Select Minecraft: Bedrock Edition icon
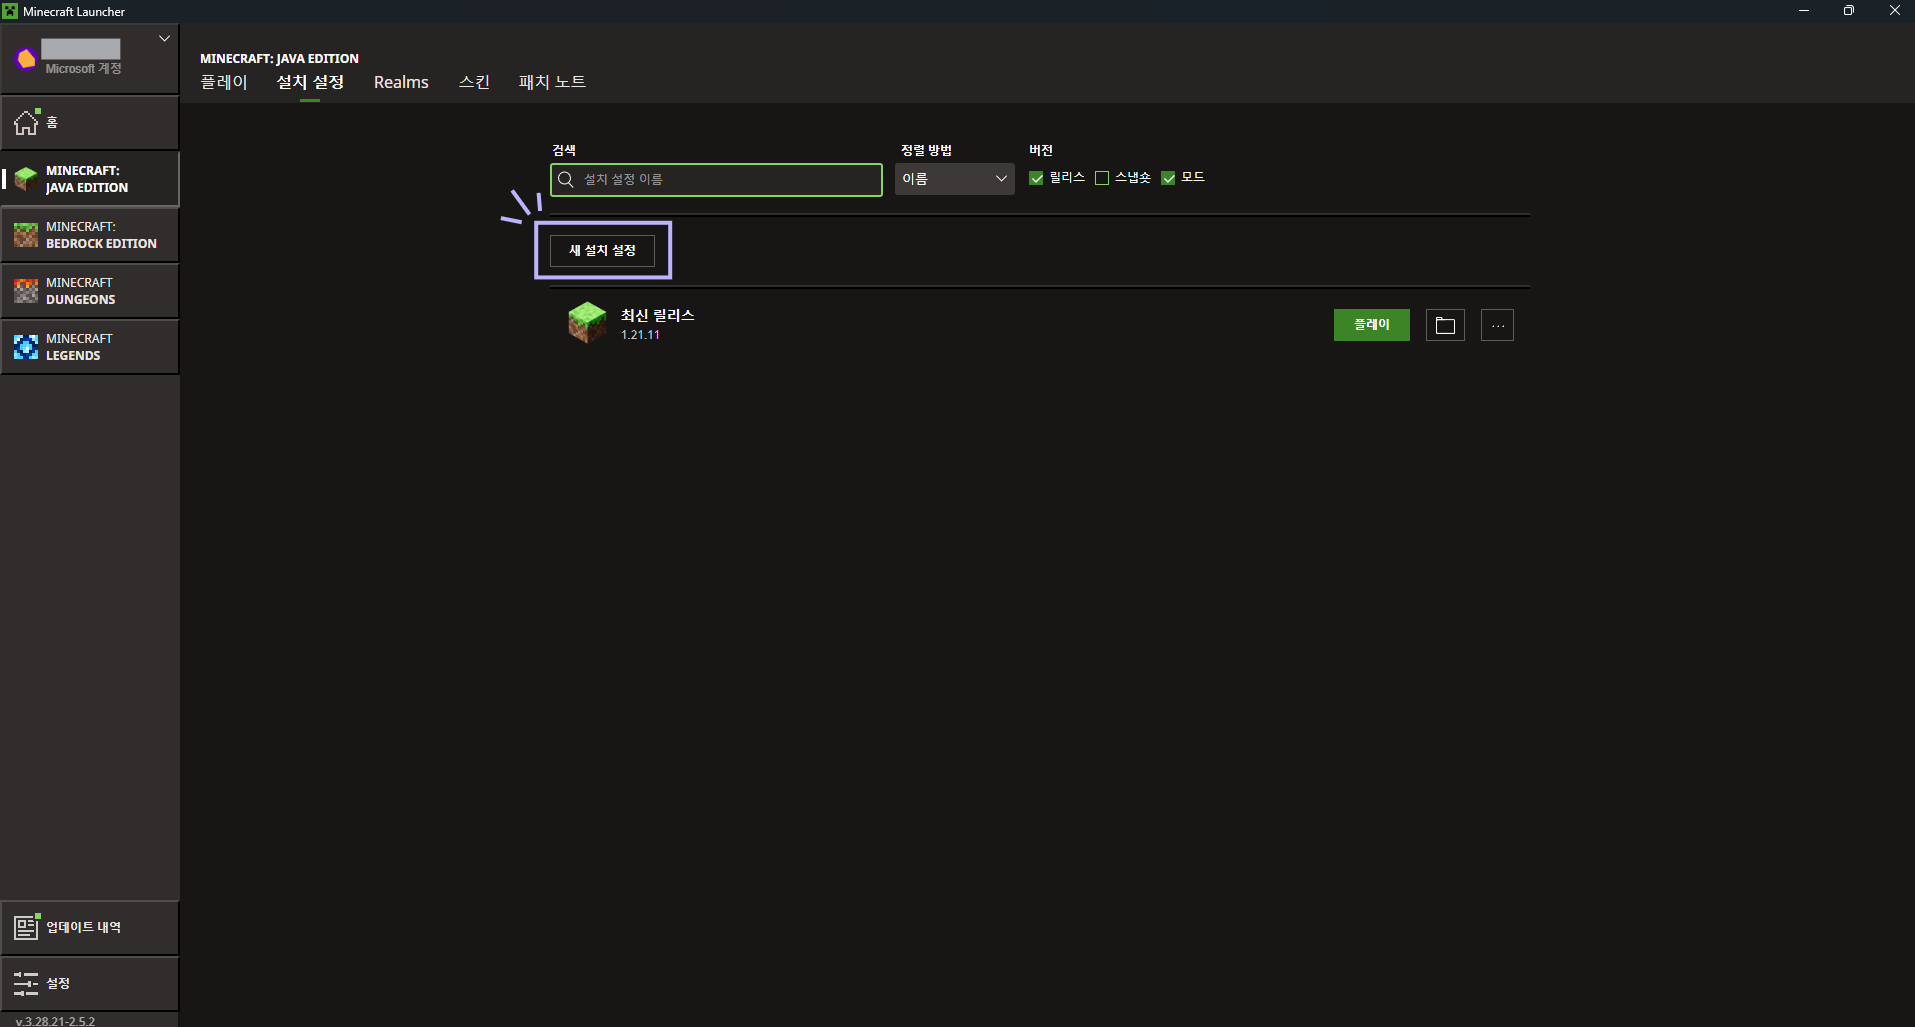 tap(26, 235)
